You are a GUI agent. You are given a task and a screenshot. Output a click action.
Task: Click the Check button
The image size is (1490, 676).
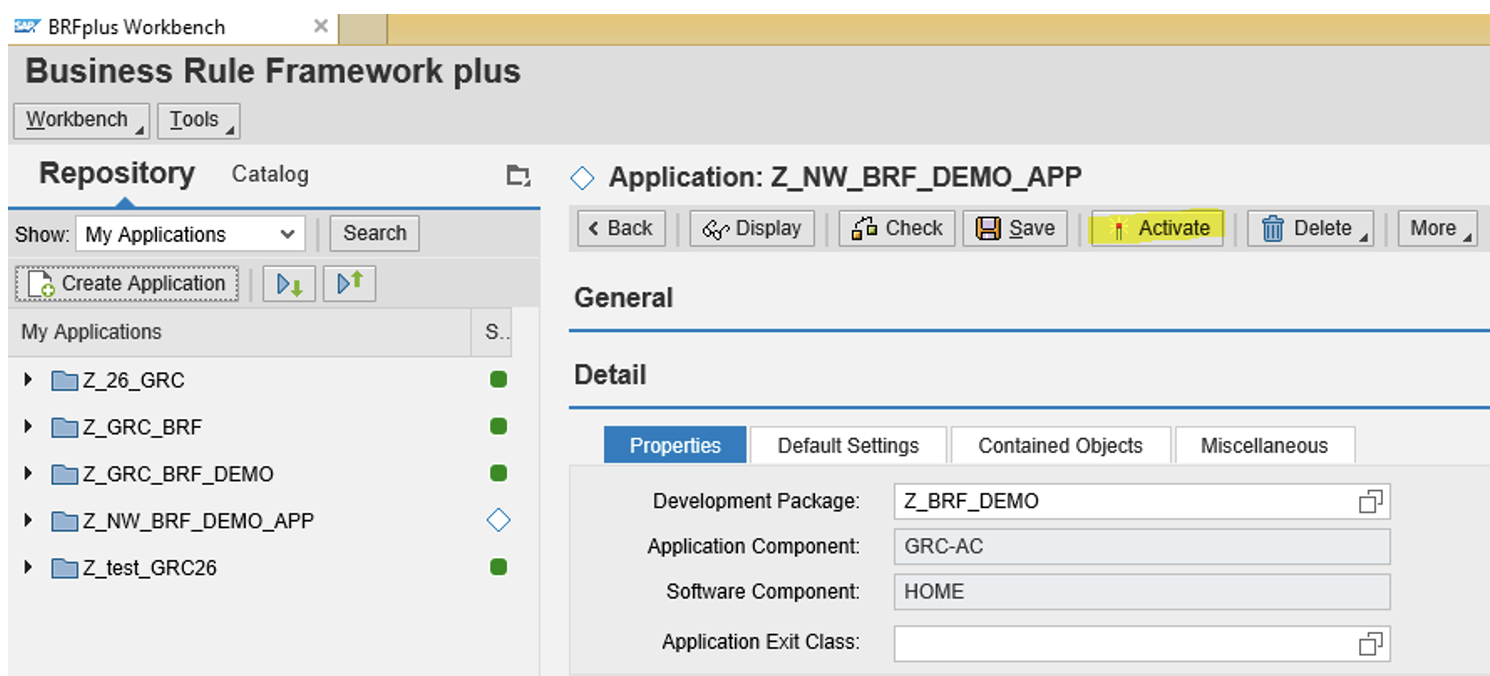897,228
